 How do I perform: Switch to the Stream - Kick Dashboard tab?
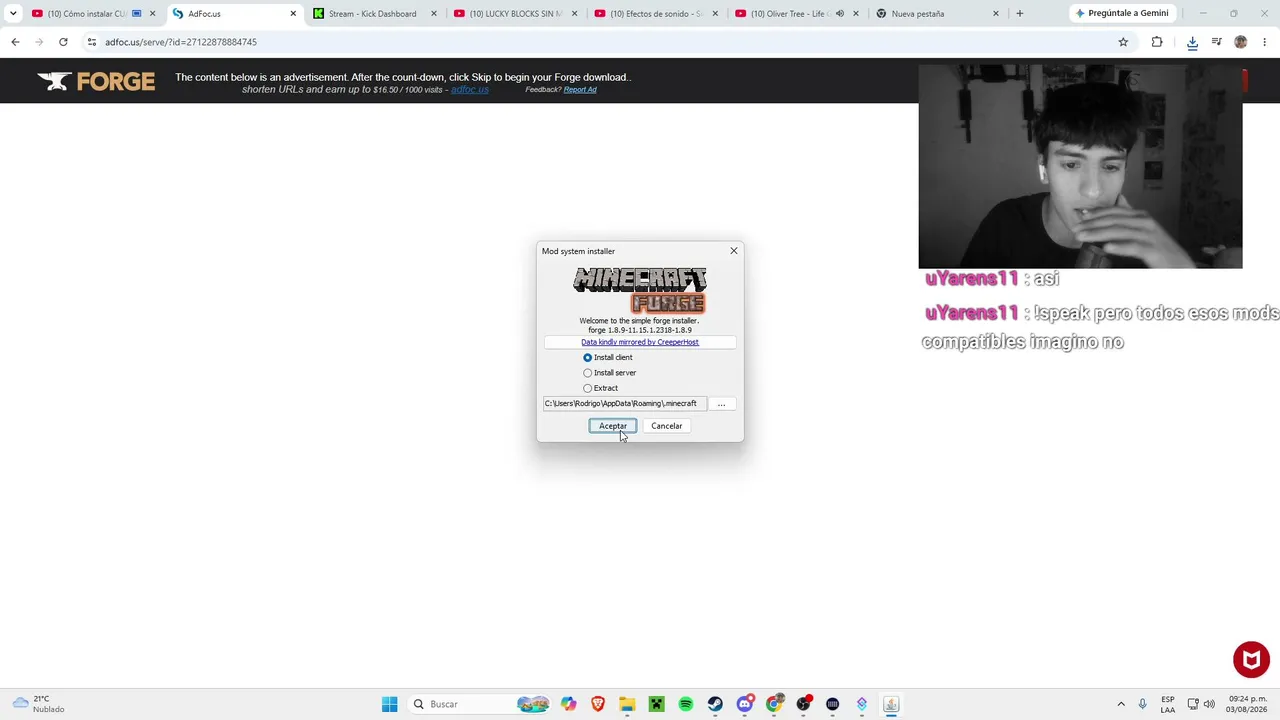[372, 14]
